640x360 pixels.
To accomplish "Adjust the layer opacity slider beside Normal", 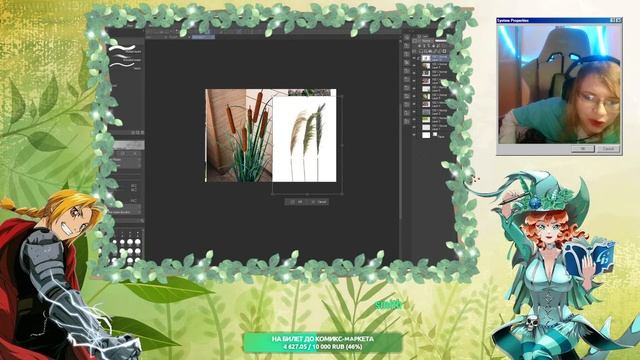I will pyautogui.click(x=441, y=41).
